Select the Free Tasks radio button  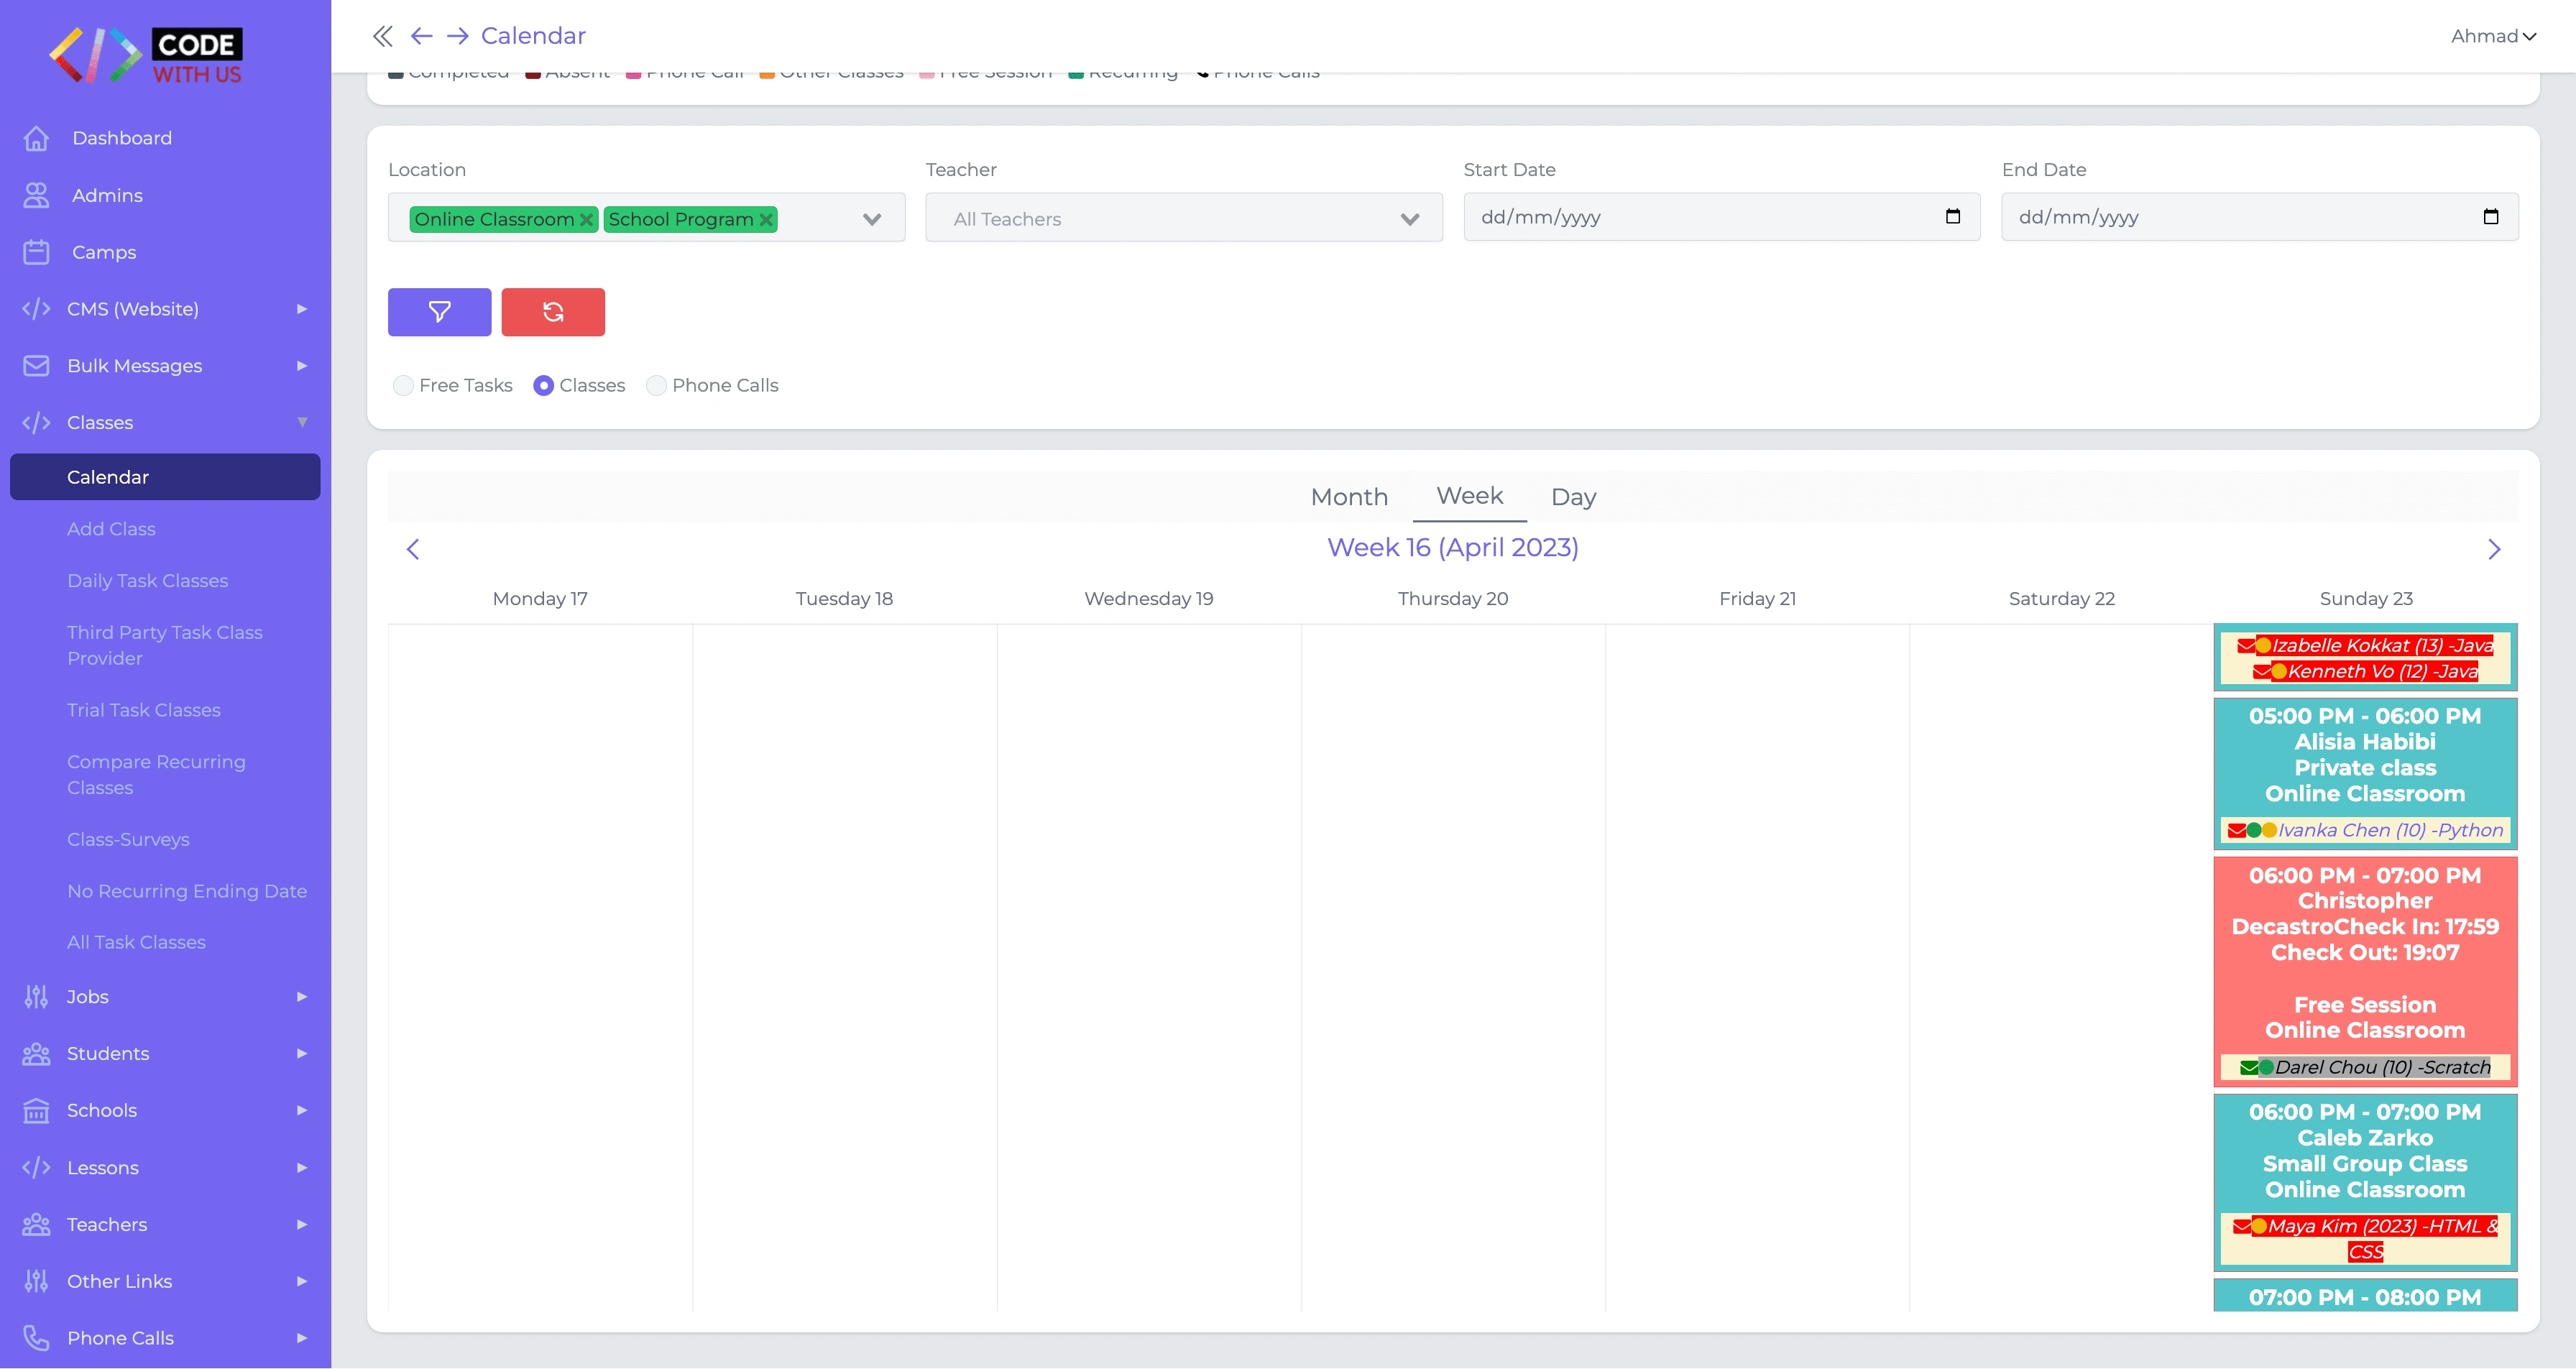(x=403, y=386)
